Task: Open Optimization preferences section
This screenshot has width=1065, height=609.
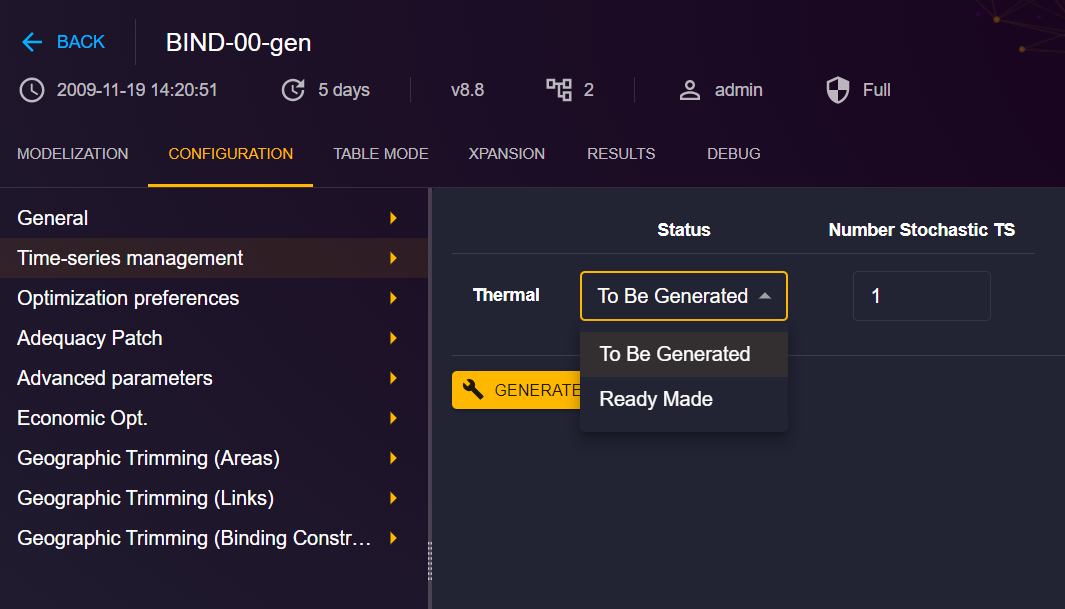Action: (x=214, y=298)
